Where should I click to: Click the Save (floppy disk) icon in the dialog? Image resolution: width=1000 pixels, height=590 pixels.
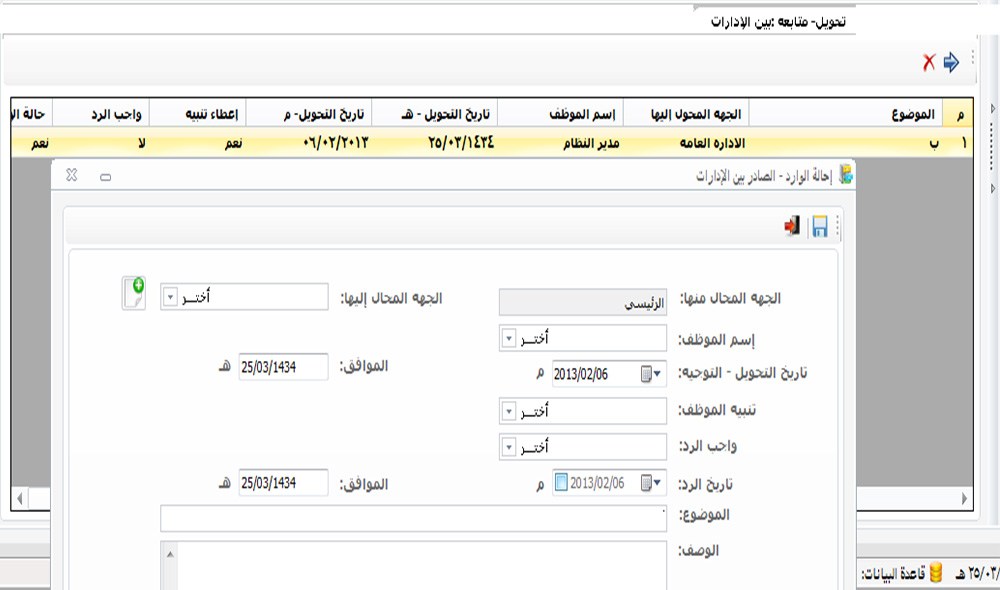click(x=819, y=227)
